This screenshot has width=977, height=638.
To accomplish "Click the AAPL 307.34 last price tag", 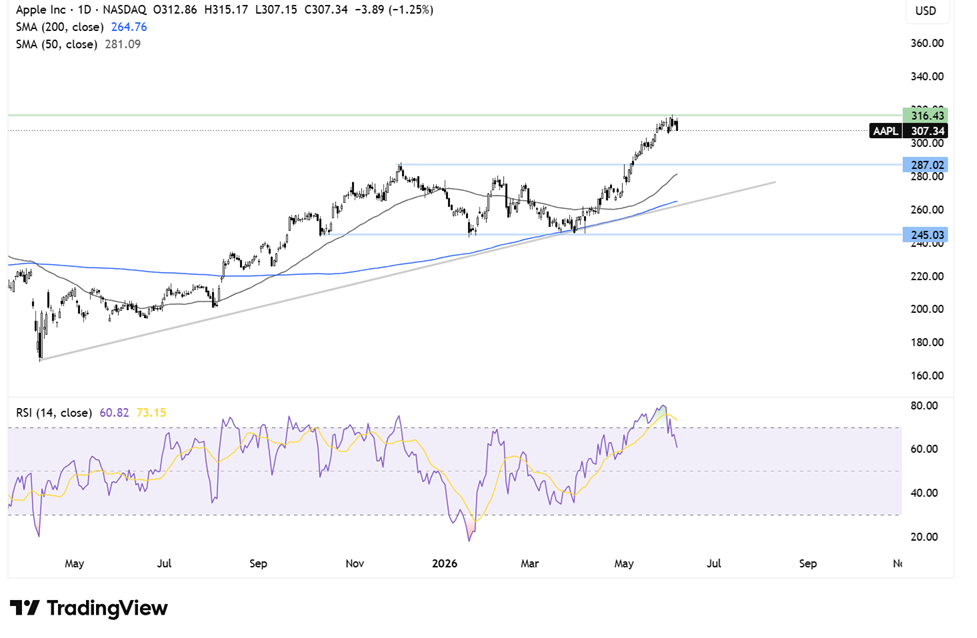I will tap(909, 131).
